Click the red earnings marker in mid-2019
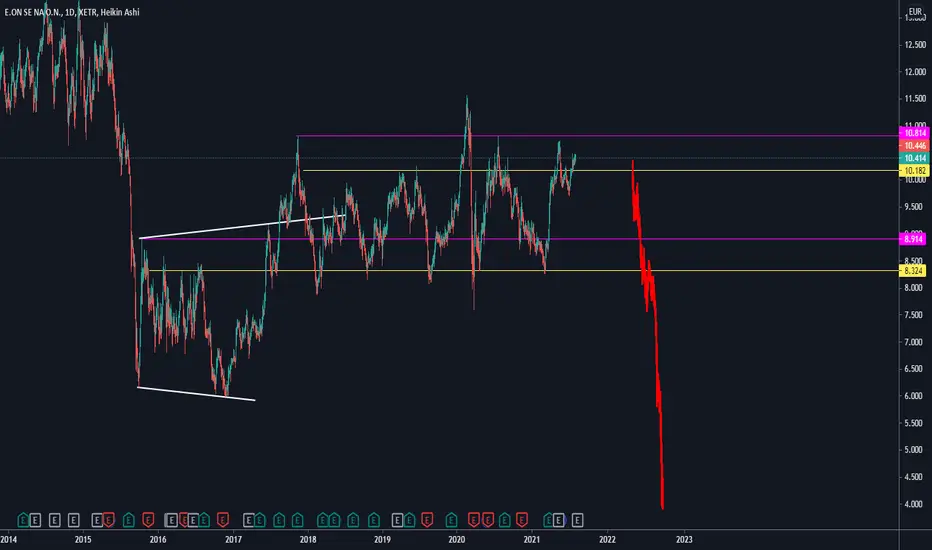932x550 pixels. (427, 520)
